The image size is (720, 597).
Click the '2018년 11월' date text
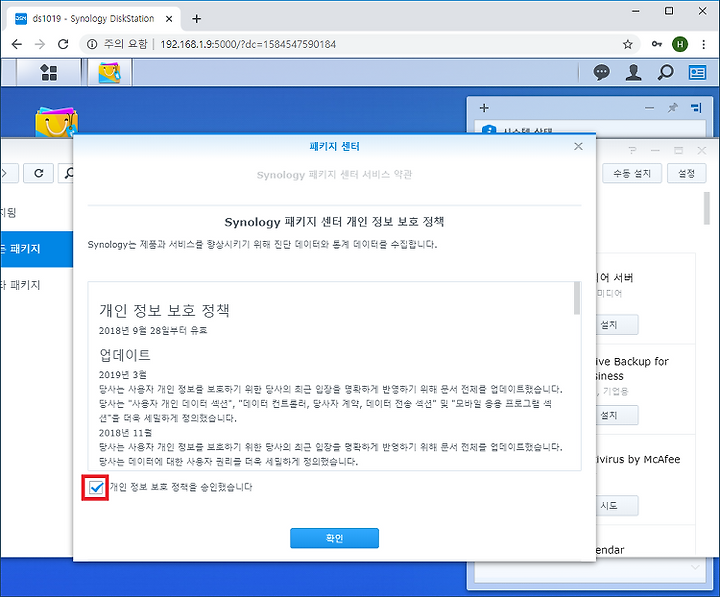coord(125,433)
